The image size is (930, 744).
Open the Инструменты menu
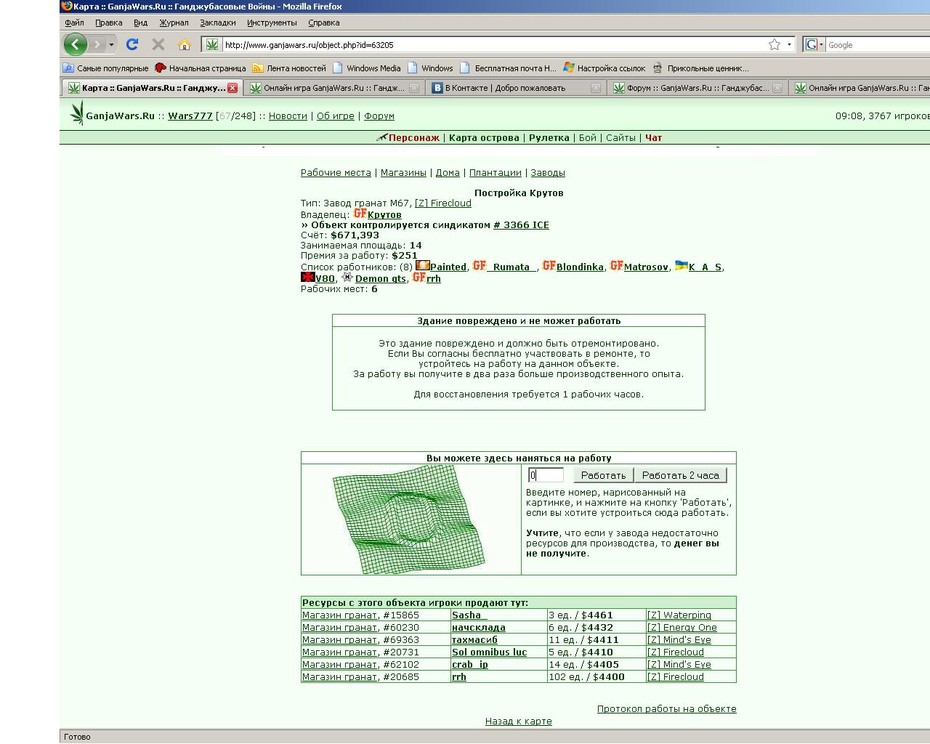pyautogui.click(x=272, y=23)
